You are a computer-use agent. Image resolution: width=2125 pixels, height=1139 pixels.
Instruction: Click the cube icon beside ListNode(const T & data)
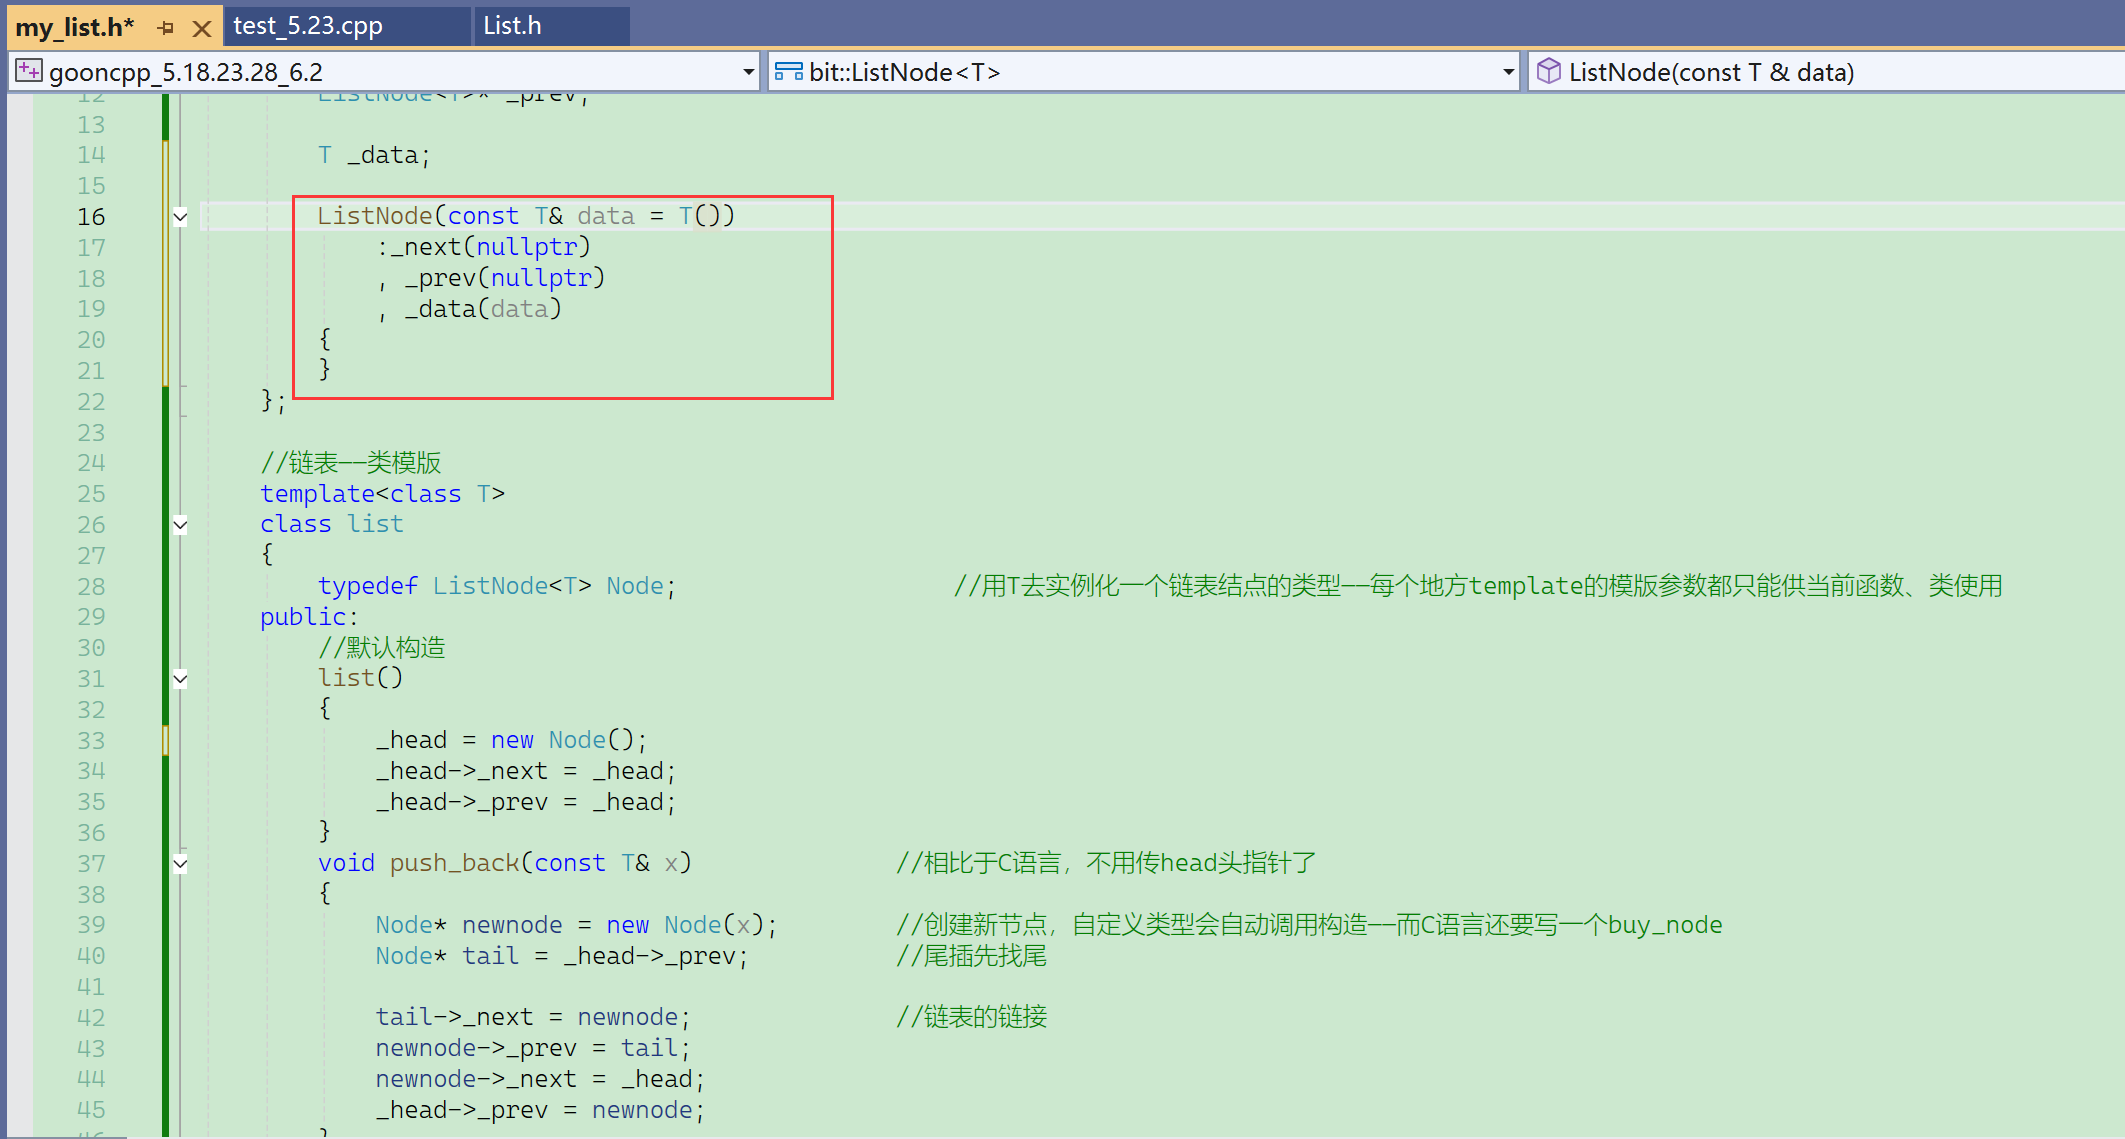pyautogui.click(x=1548, y=71)
